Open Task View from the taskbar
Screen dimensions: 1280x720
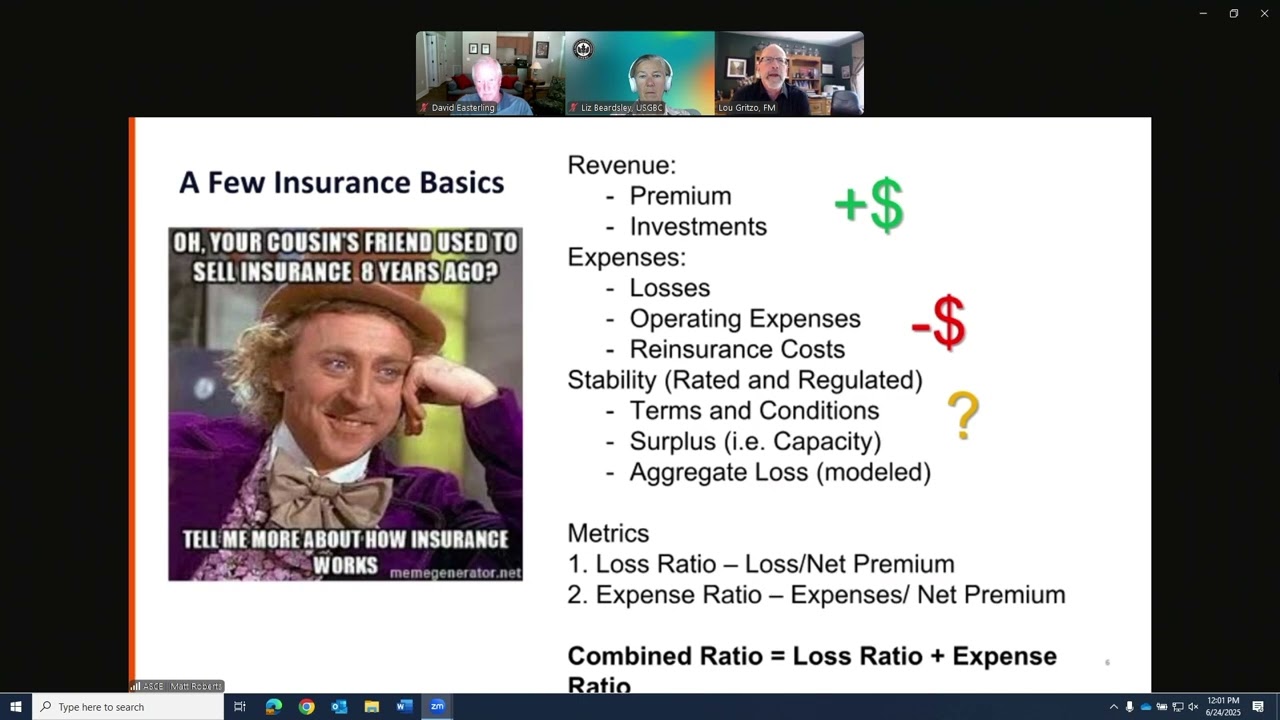pyautogui.click(x=240, y=707)
